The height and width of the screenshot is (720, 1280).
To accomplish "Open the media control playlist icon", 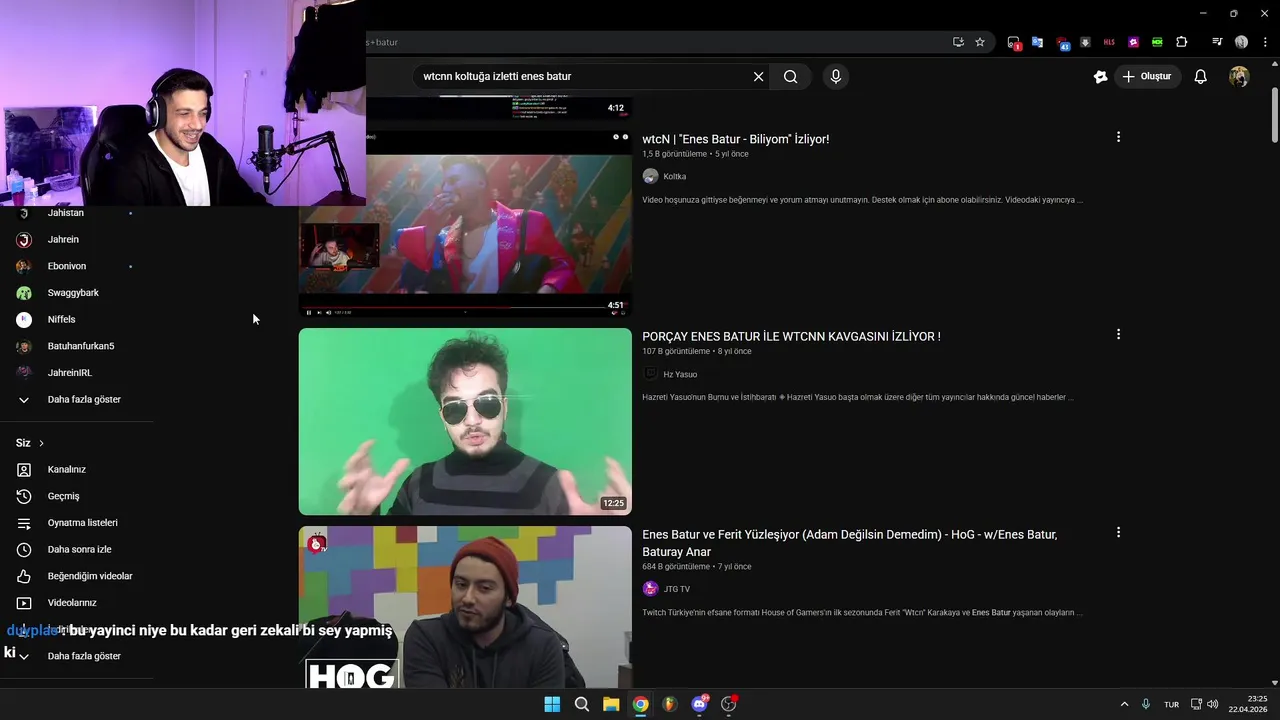I will click(x=1217, y=42).
